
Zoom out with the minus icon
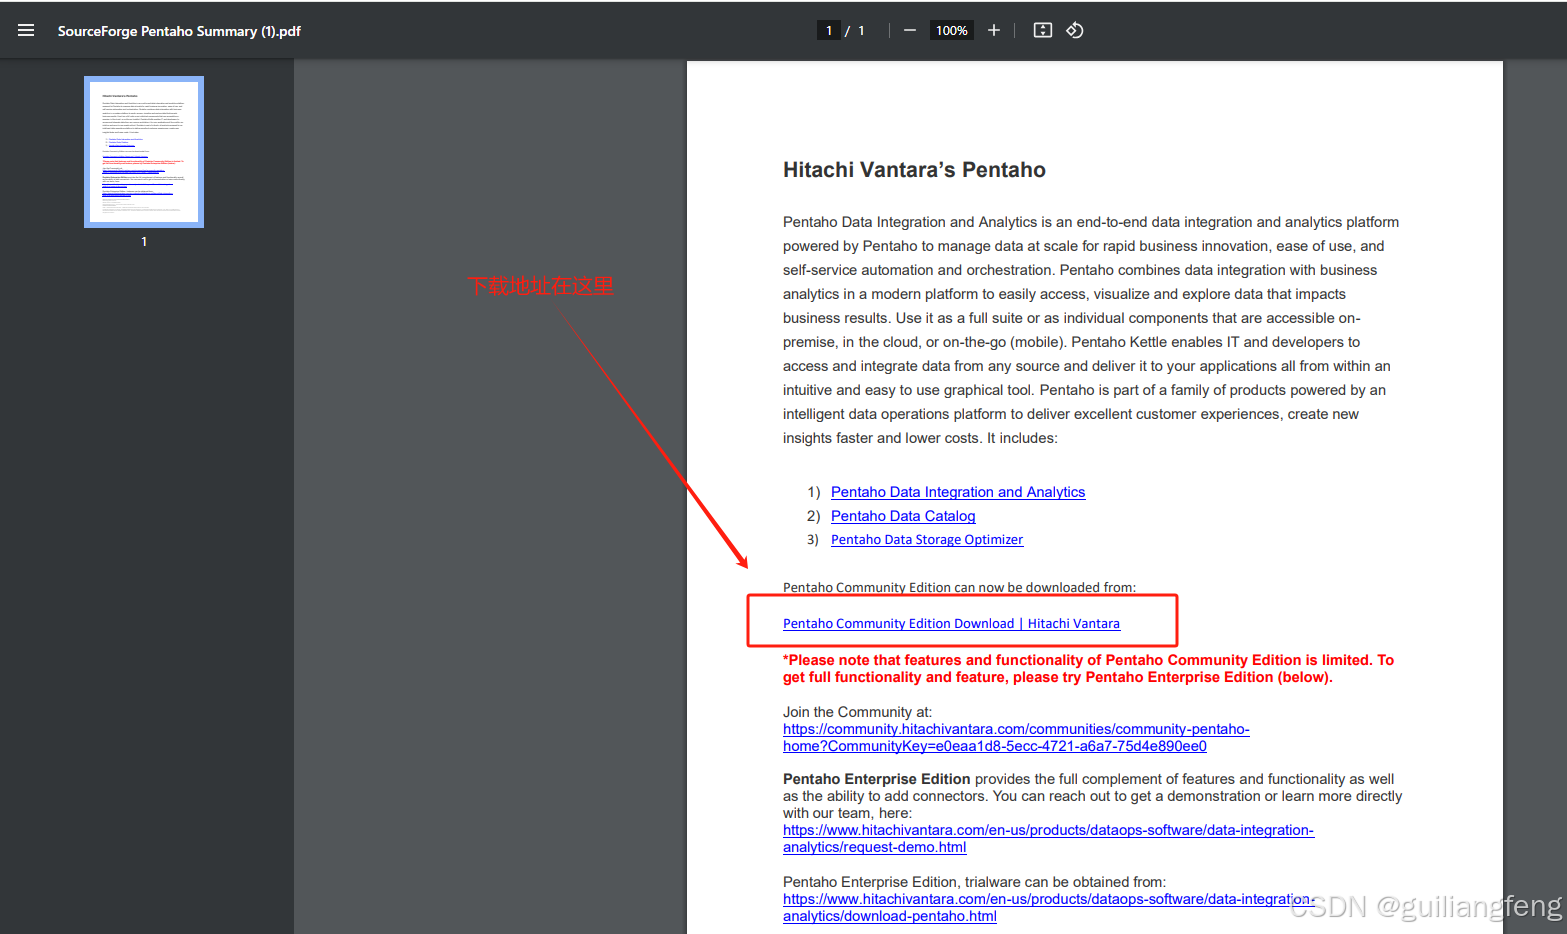[x=910, y=30]
